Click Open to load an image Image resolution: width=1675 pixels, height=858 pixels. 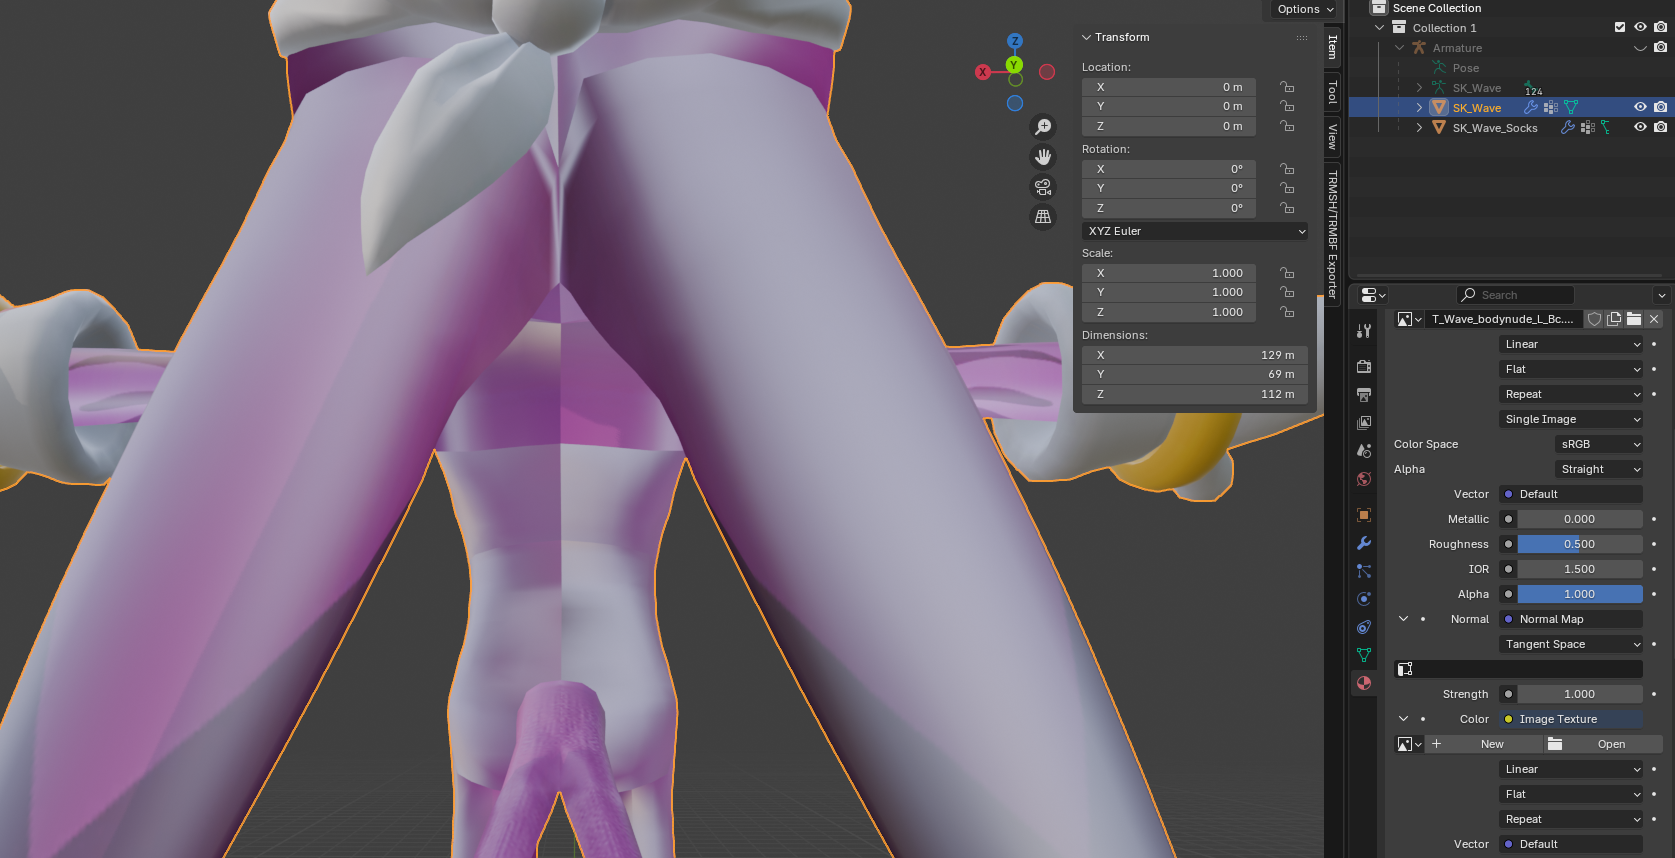[1603, 744]
